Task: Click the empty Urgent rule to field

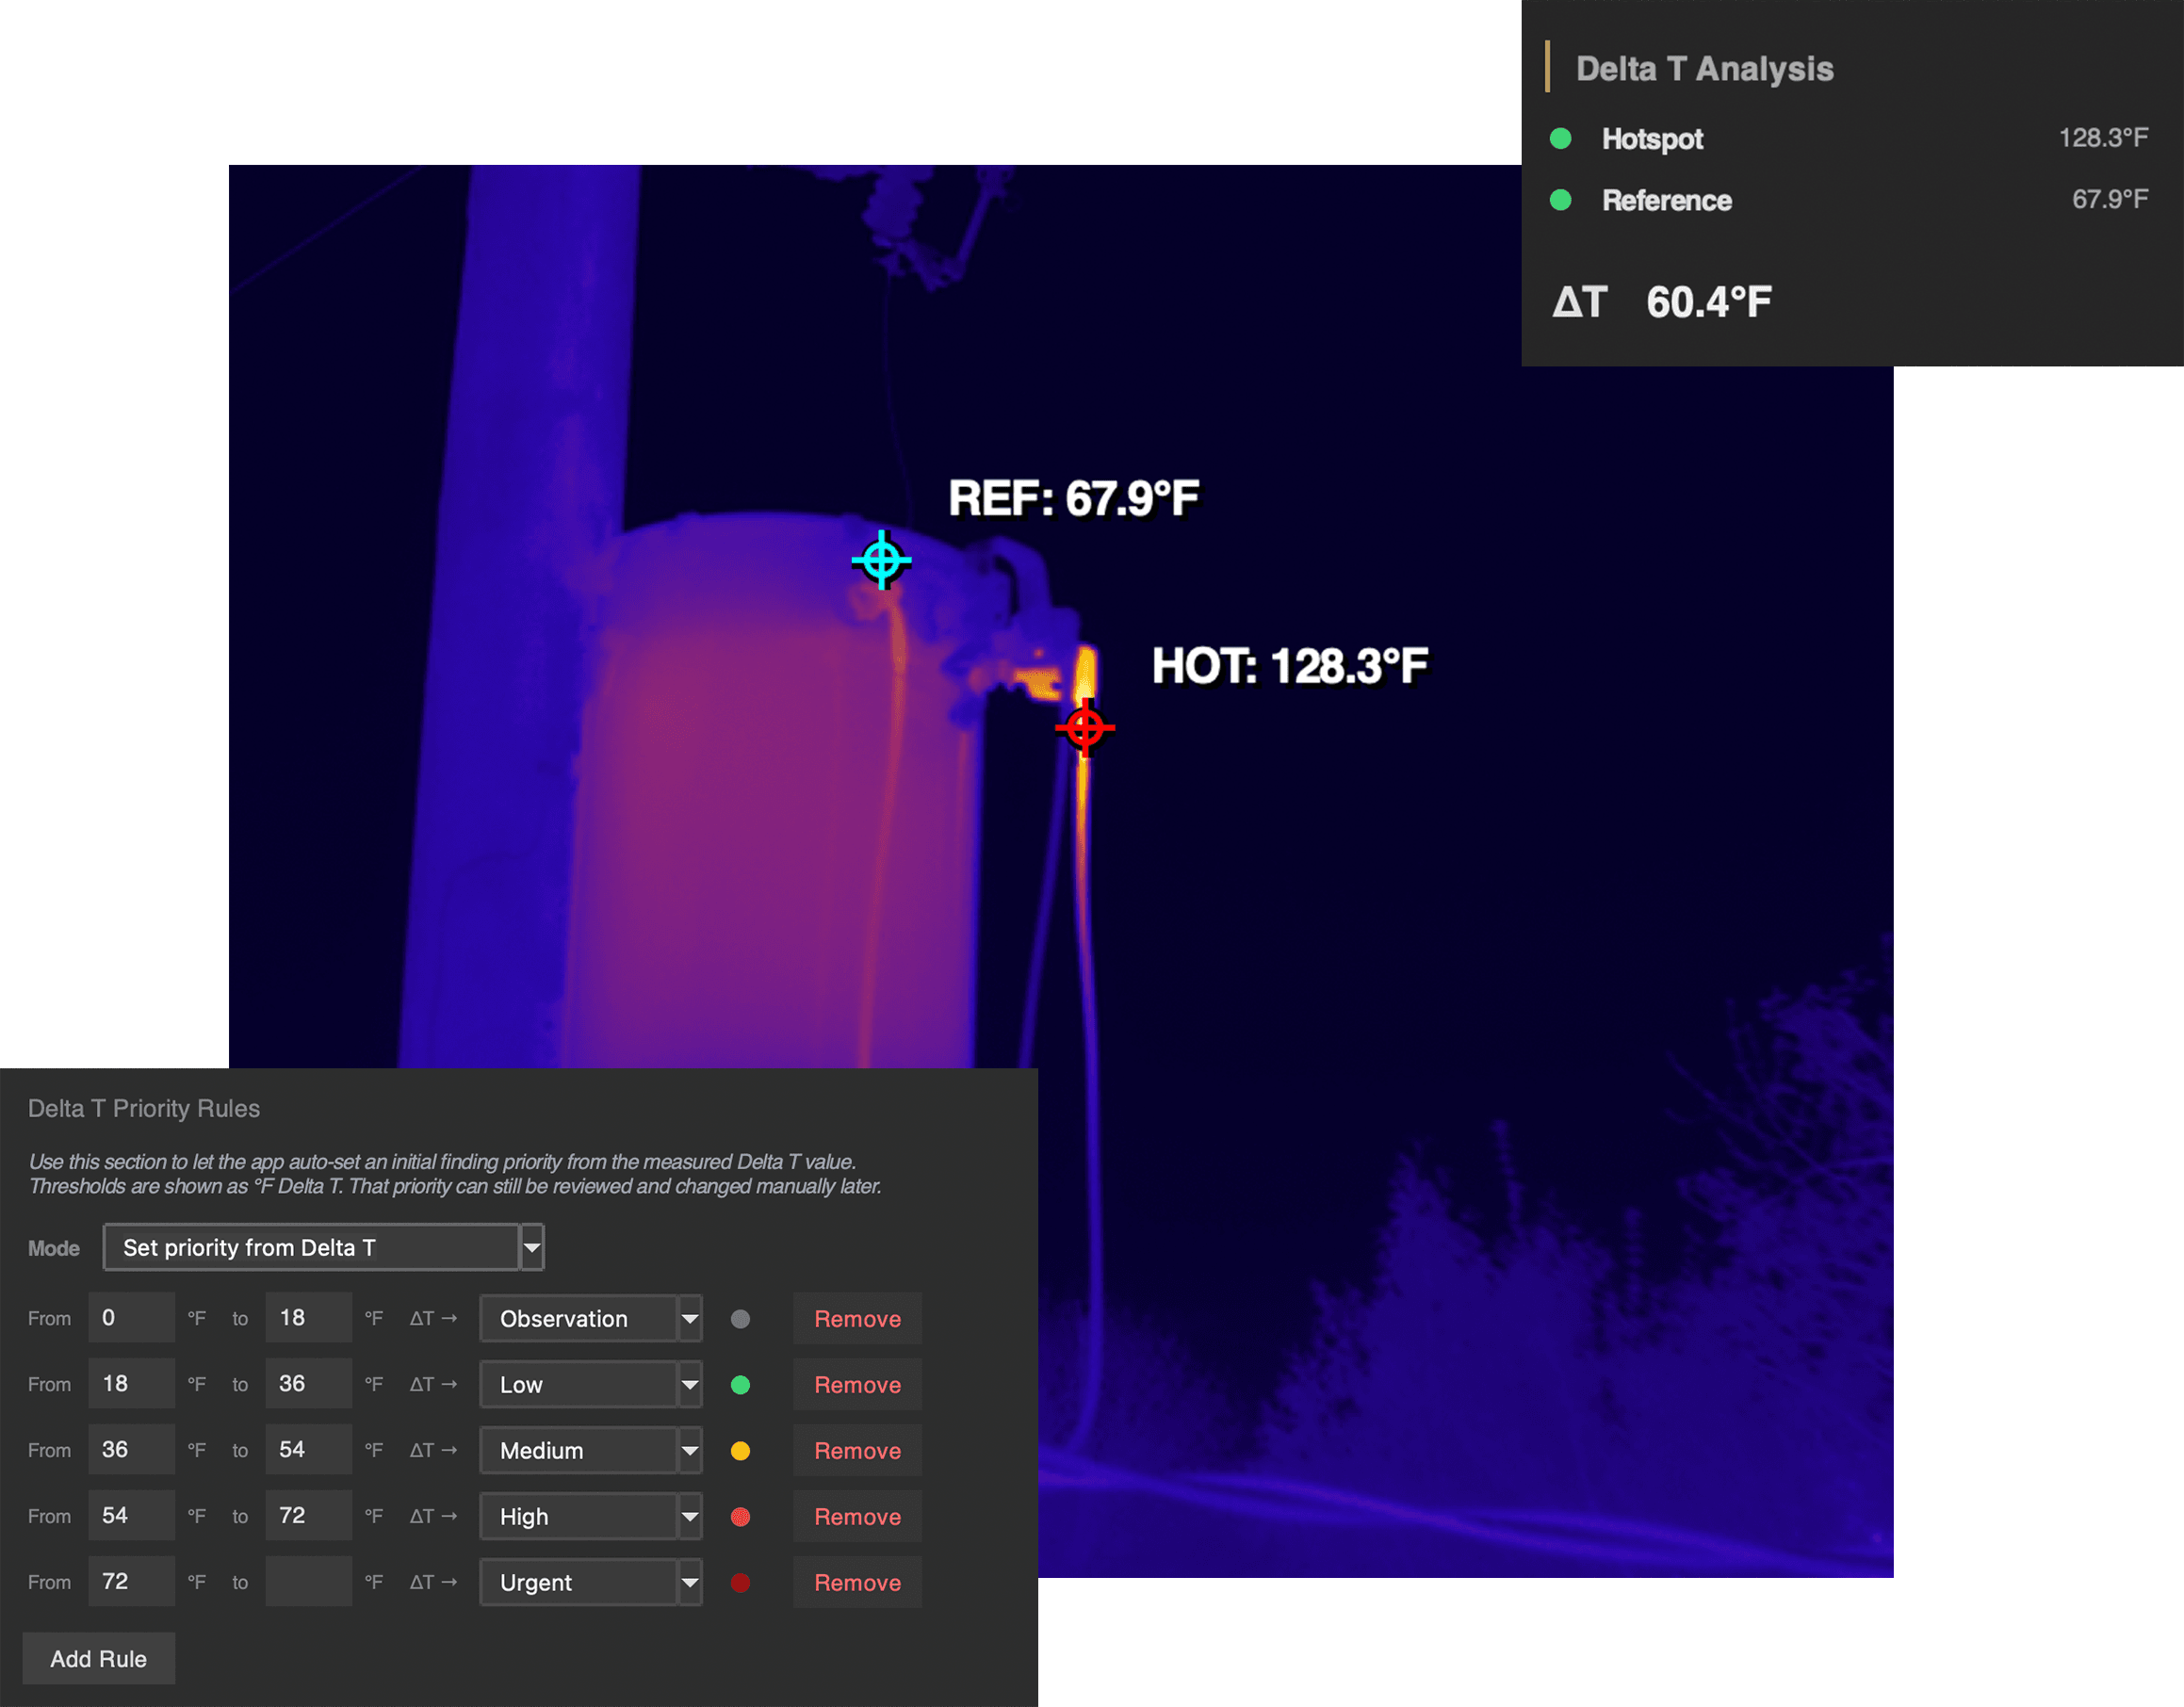Action: [x=308, y=1581]
